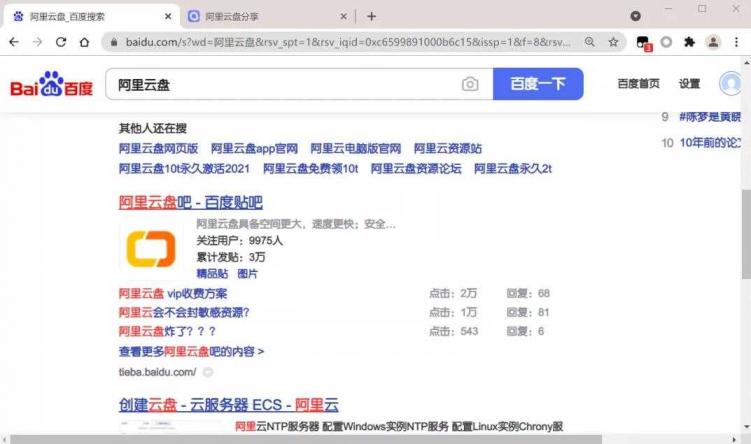Click the gray circle extension icon
The image size is (751, 444).
[666, 42]
